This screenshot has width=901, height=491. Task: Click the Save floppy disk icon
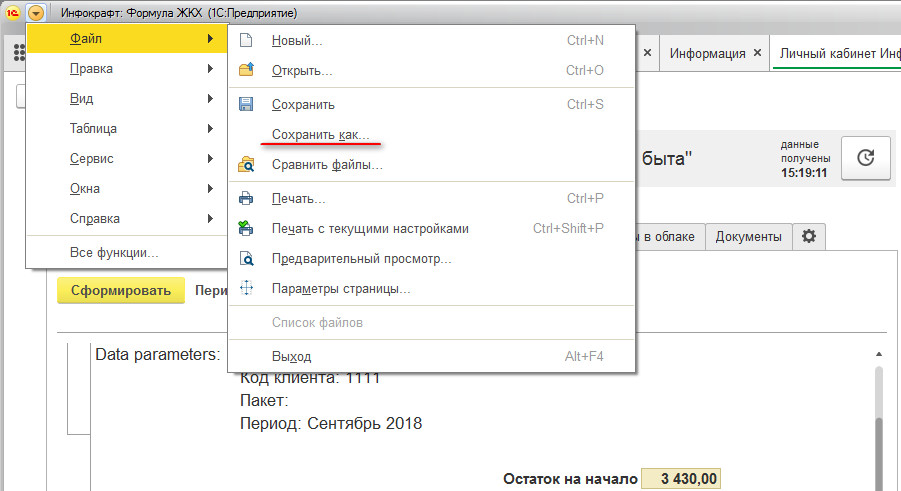tap(246, 104)
